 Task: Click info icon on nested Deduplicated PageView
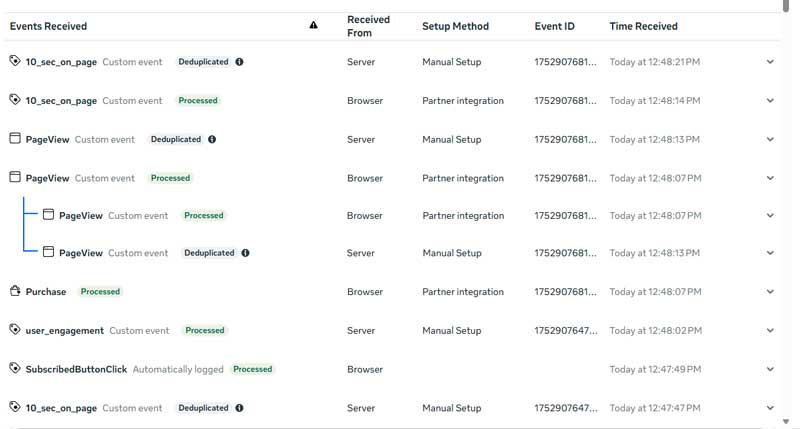pos(245,253)
